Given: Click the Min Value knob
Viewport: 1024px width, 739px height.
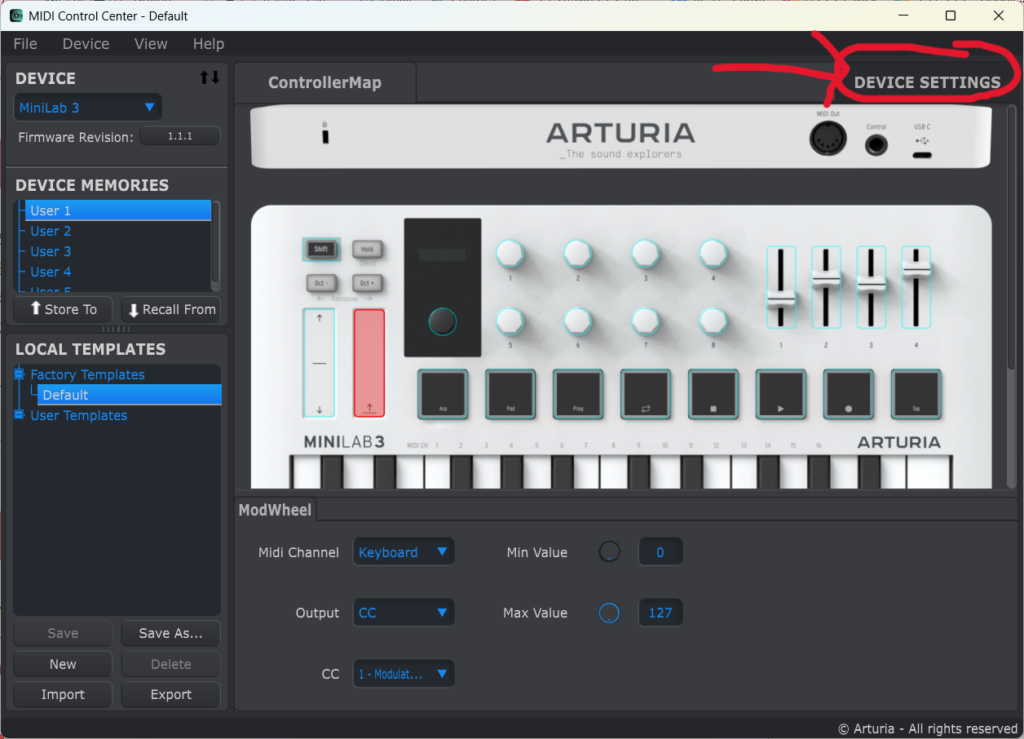Looking at the screenshot, I should point(609,552).
